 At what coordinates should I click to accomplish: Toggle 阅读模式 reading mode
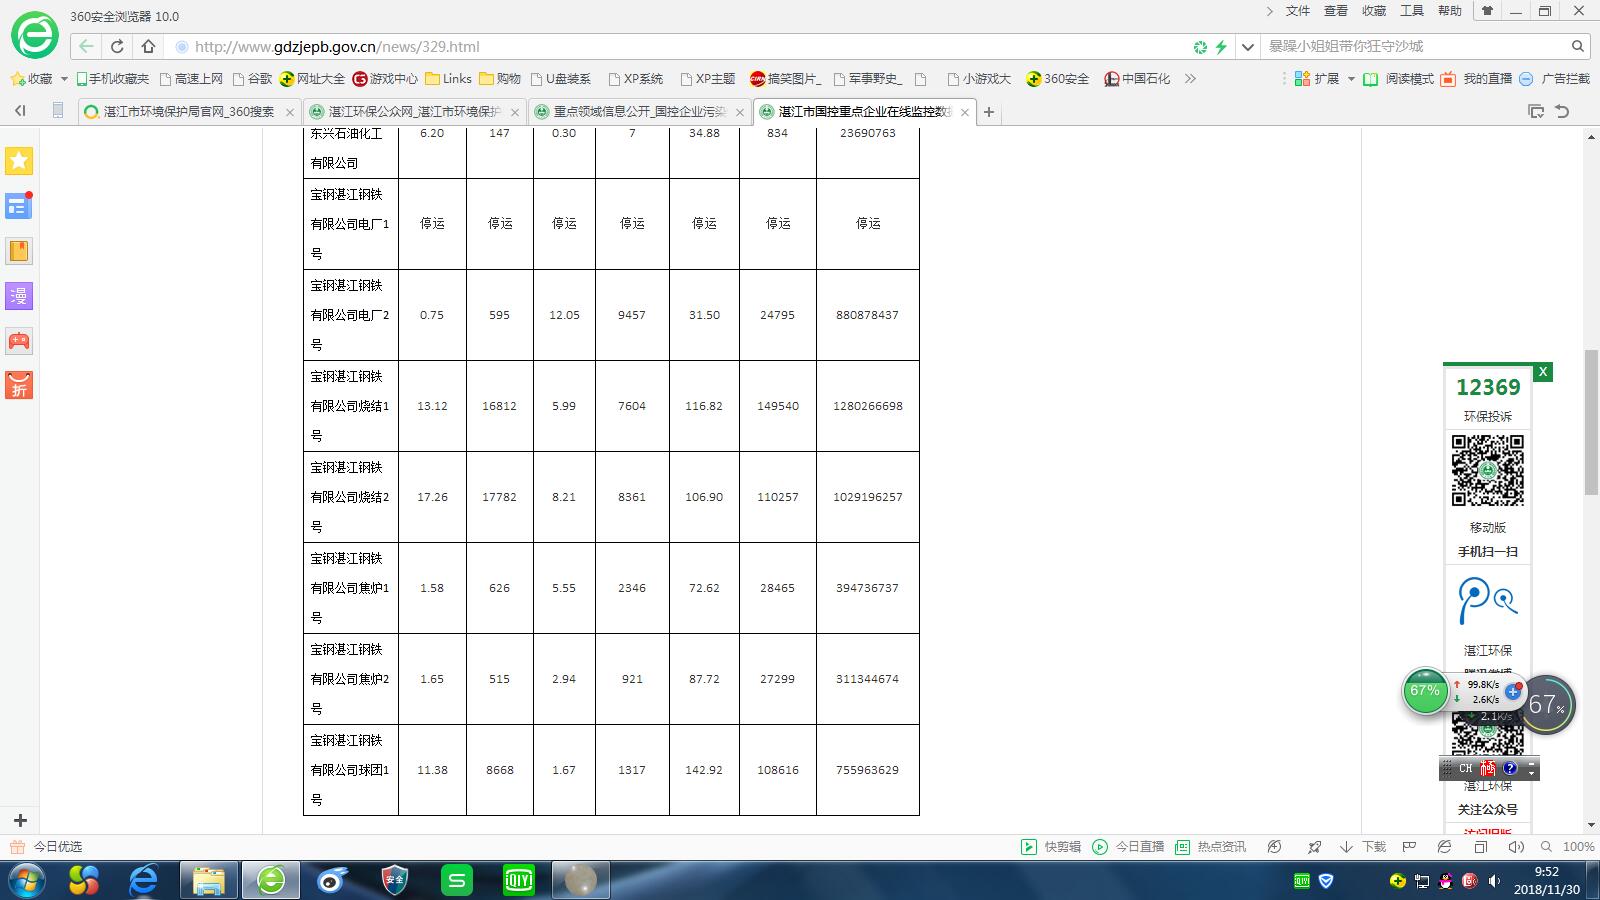1399,79
